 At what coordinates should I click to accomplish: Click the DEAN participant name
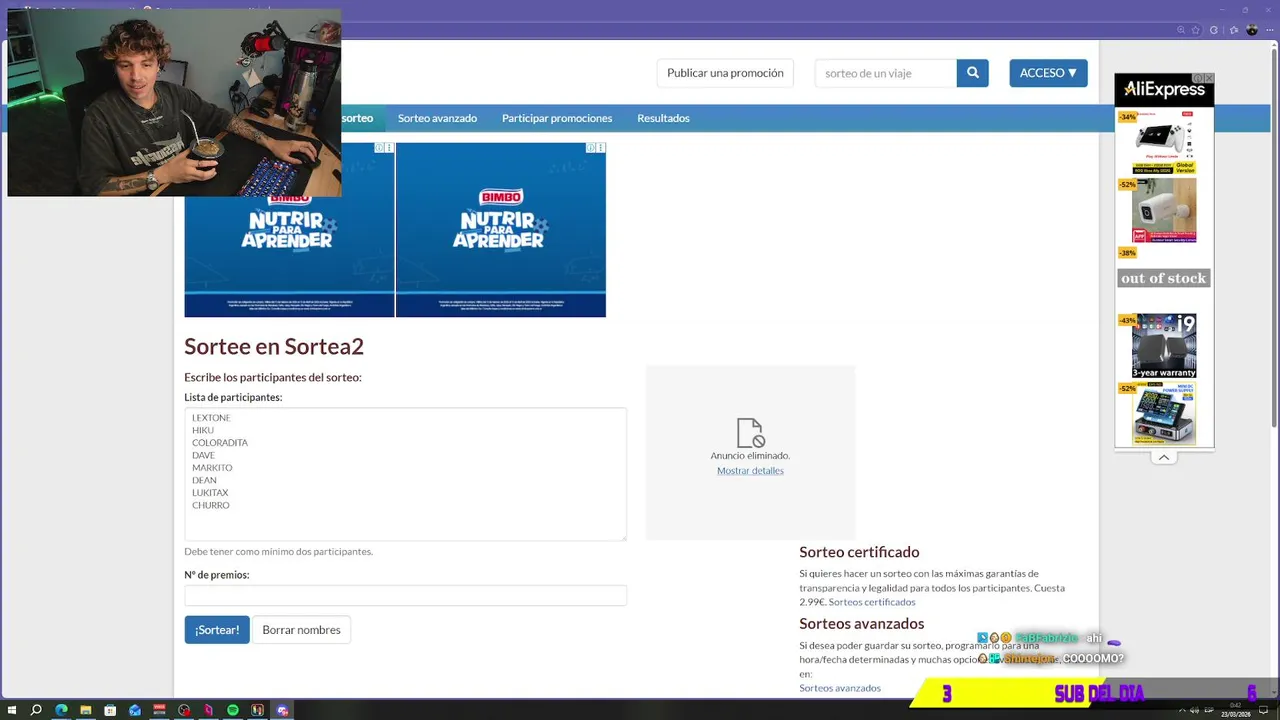(204, 480)
